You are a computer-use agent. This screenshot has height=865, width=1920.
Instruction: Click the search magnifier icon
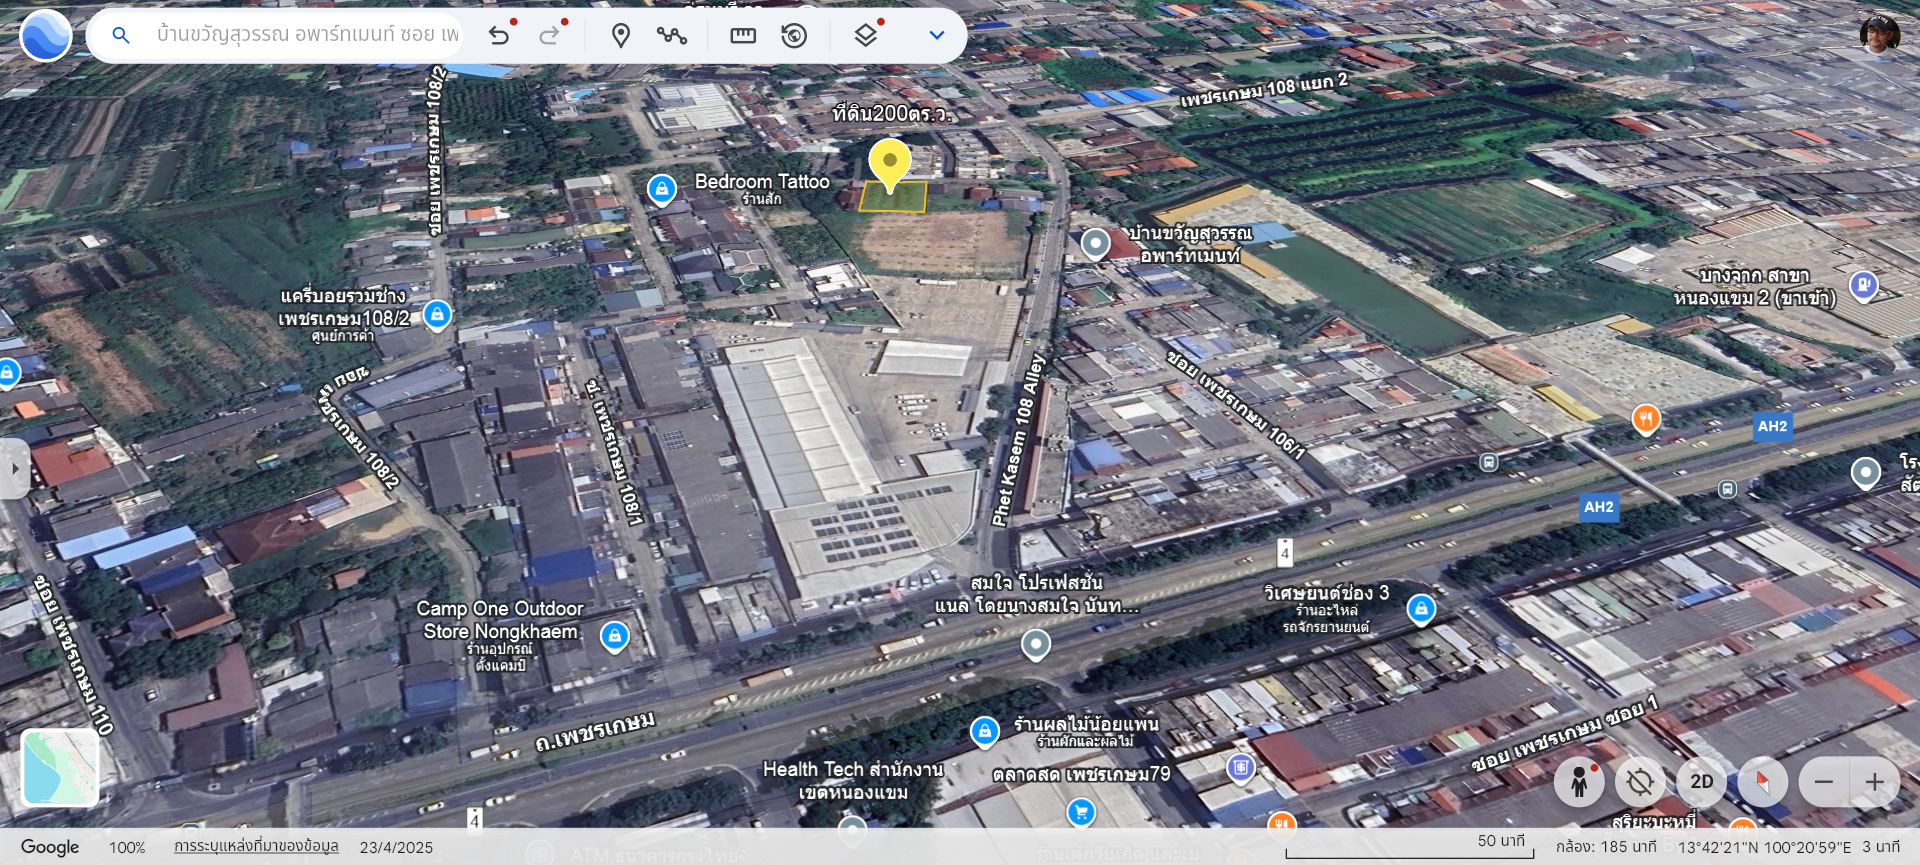pos(121,36)
